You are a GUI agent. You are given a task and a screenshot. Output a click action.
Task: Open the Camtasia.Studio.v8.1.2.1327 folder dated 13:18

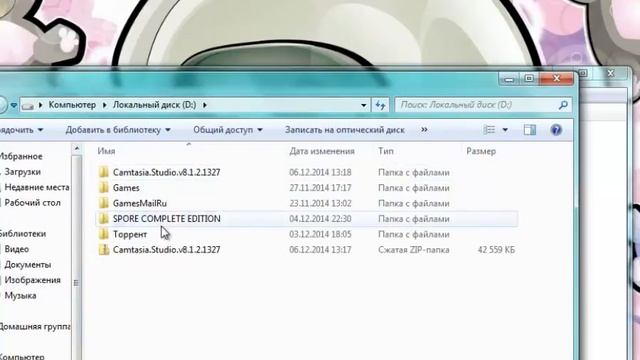(x=167, y=172)
